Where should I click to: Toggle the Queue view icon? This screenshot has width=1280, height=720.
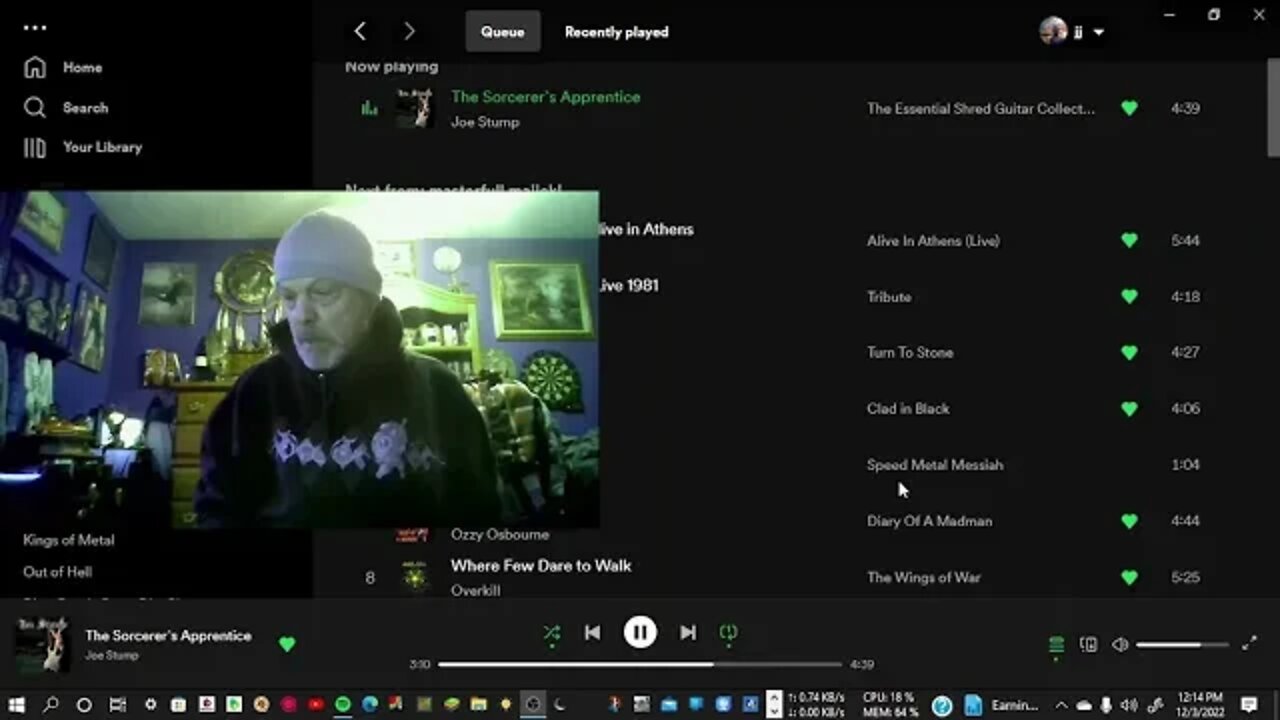(1056, 645)
